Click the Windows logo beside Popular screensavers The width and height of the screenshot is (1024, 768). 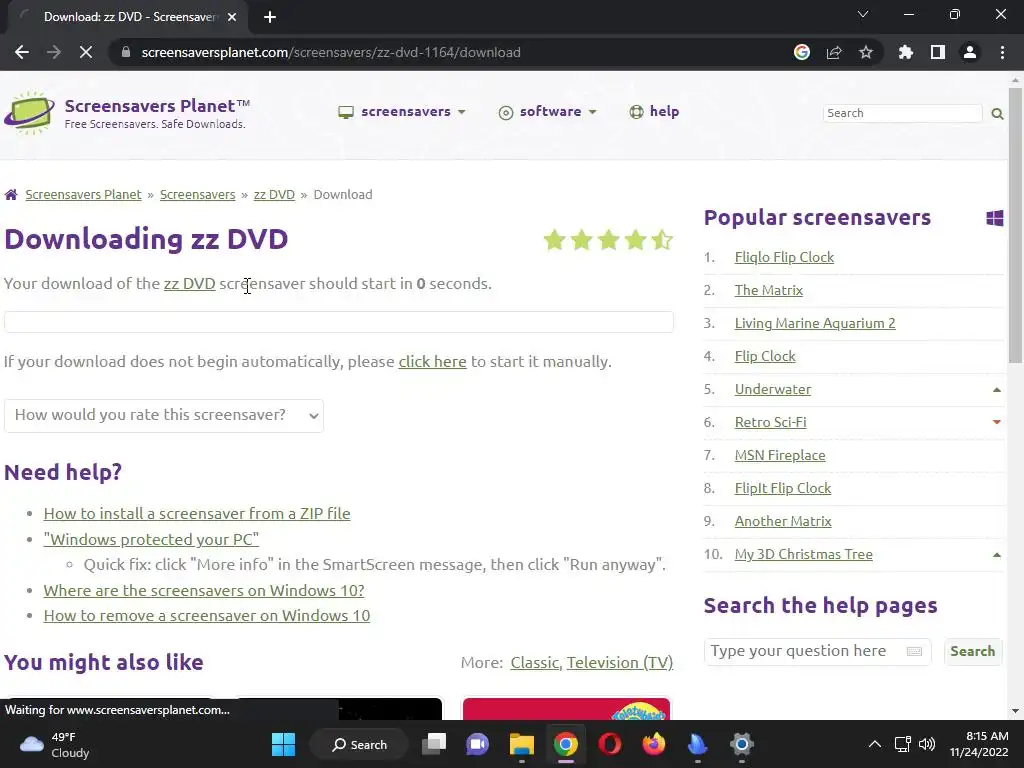pyautogui.click(x=995, y=218)
